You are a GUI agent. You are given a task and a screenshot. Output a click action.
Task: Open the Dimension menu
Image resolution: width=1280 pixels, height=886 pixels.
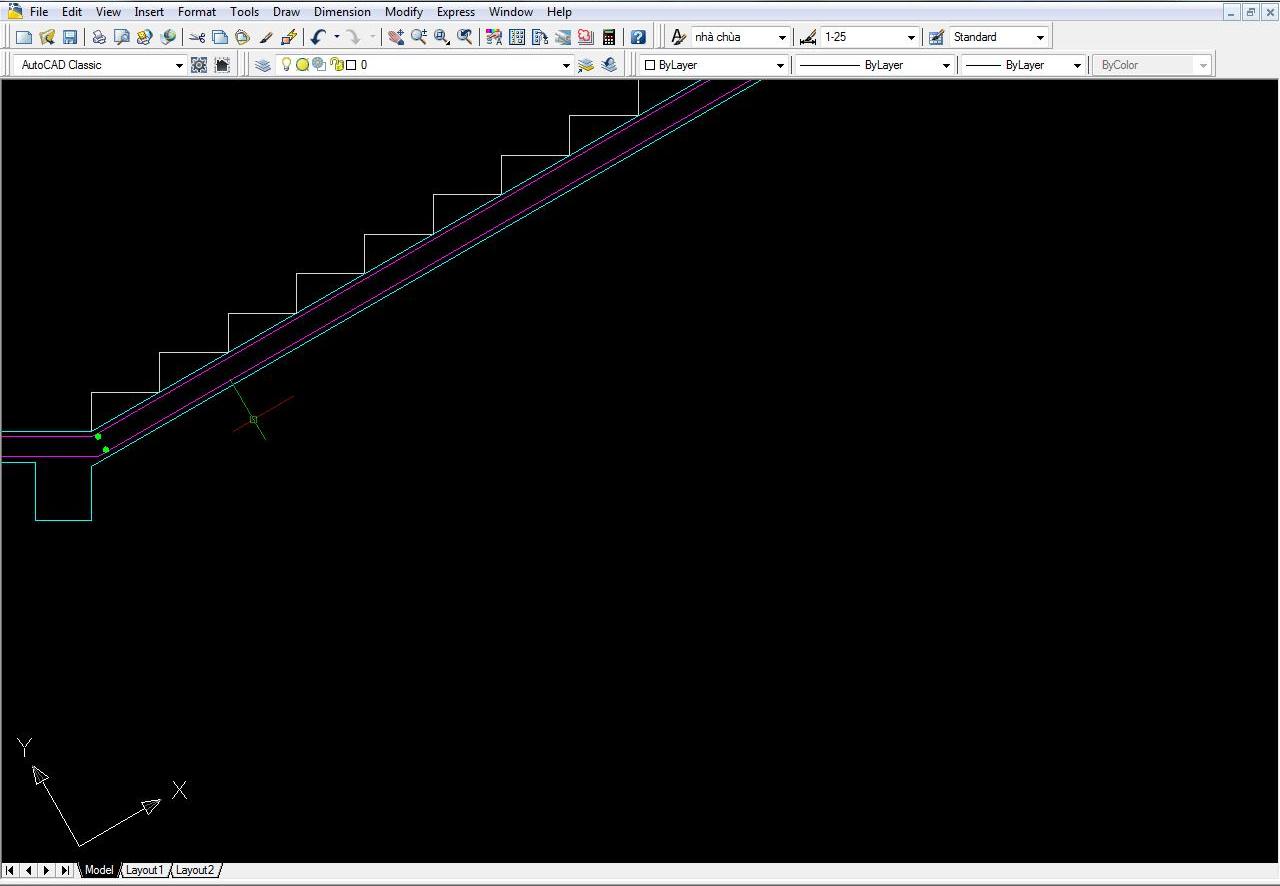(x=342, y=12)
